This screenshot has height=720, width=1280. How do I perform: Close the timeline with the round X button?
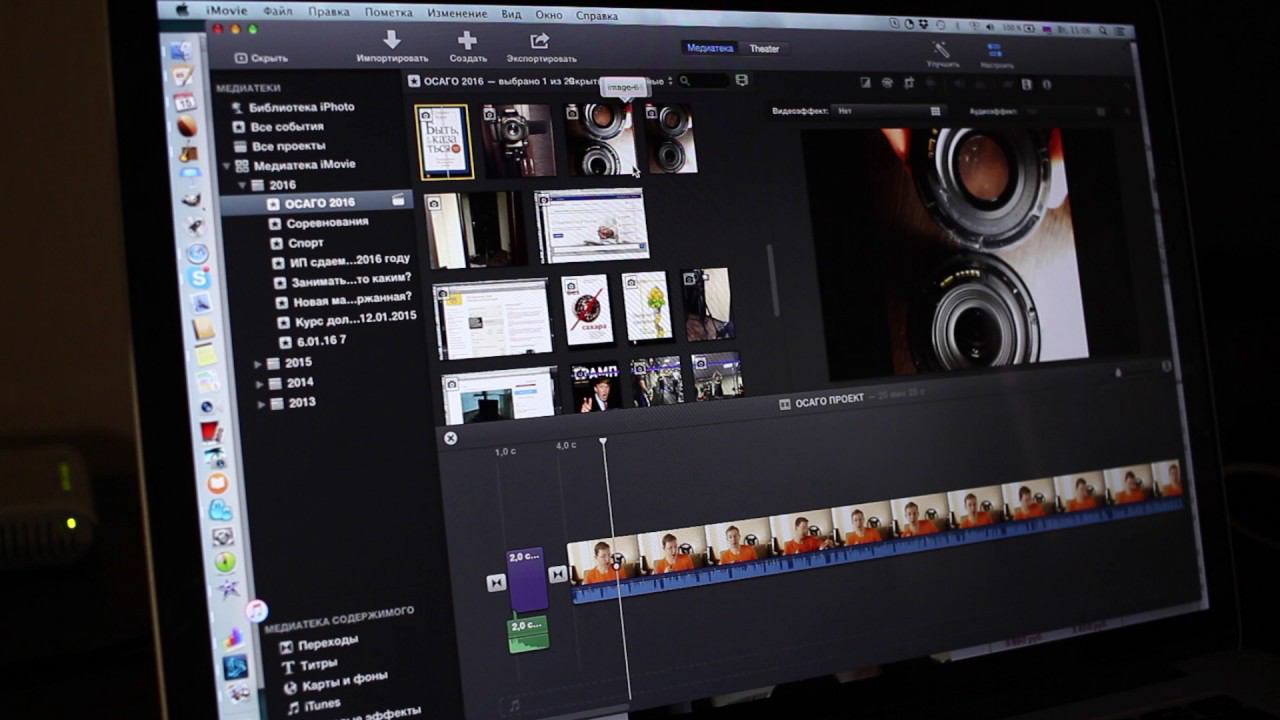450,438
